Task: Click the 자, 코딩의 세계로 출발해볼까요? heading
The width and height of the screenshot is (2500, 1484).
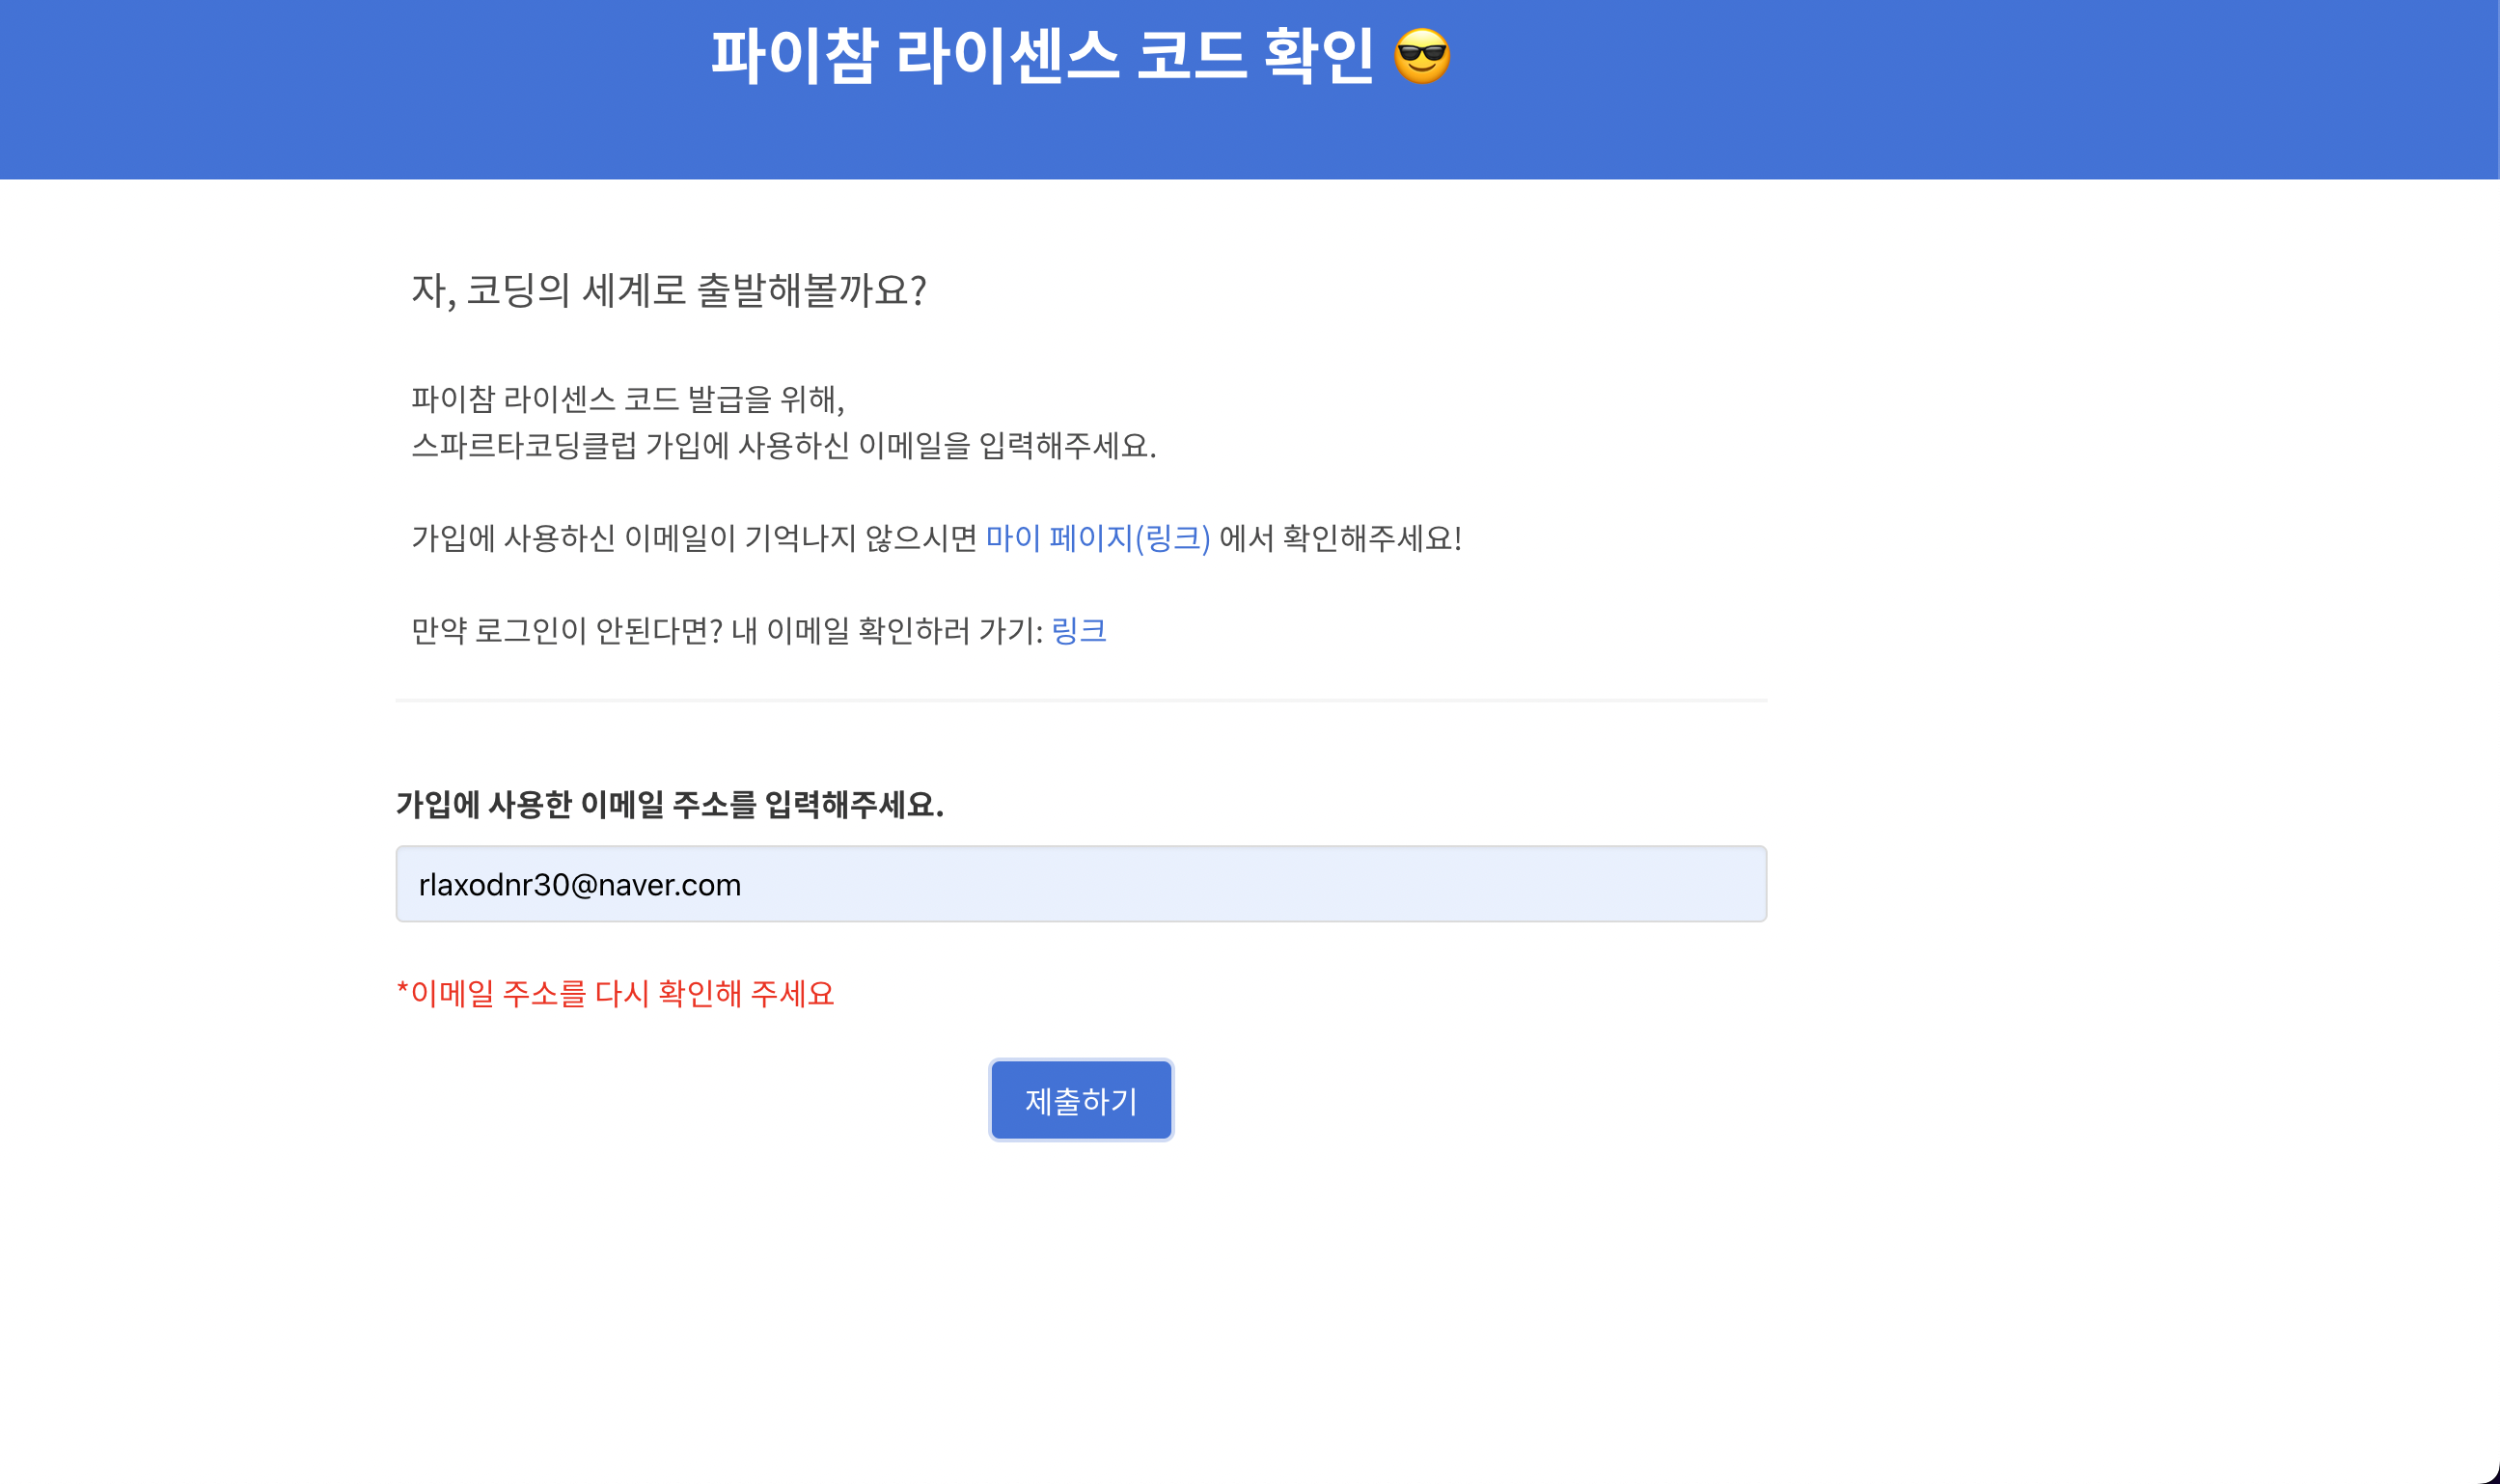Action: click(669, 290)
